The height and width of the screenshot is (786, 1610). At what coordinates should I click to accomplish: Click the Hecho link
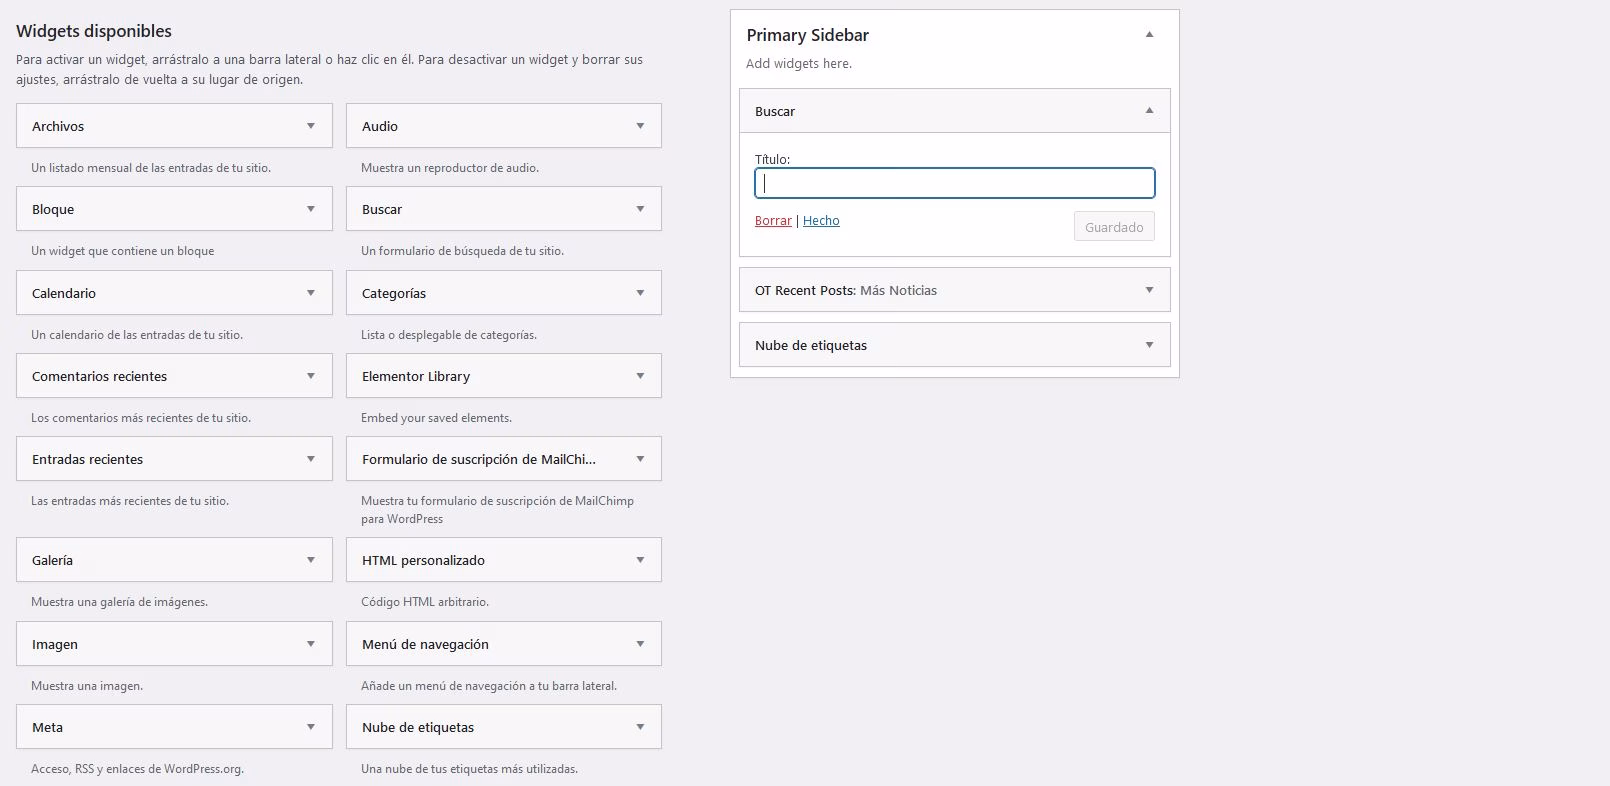pos(821,221)
